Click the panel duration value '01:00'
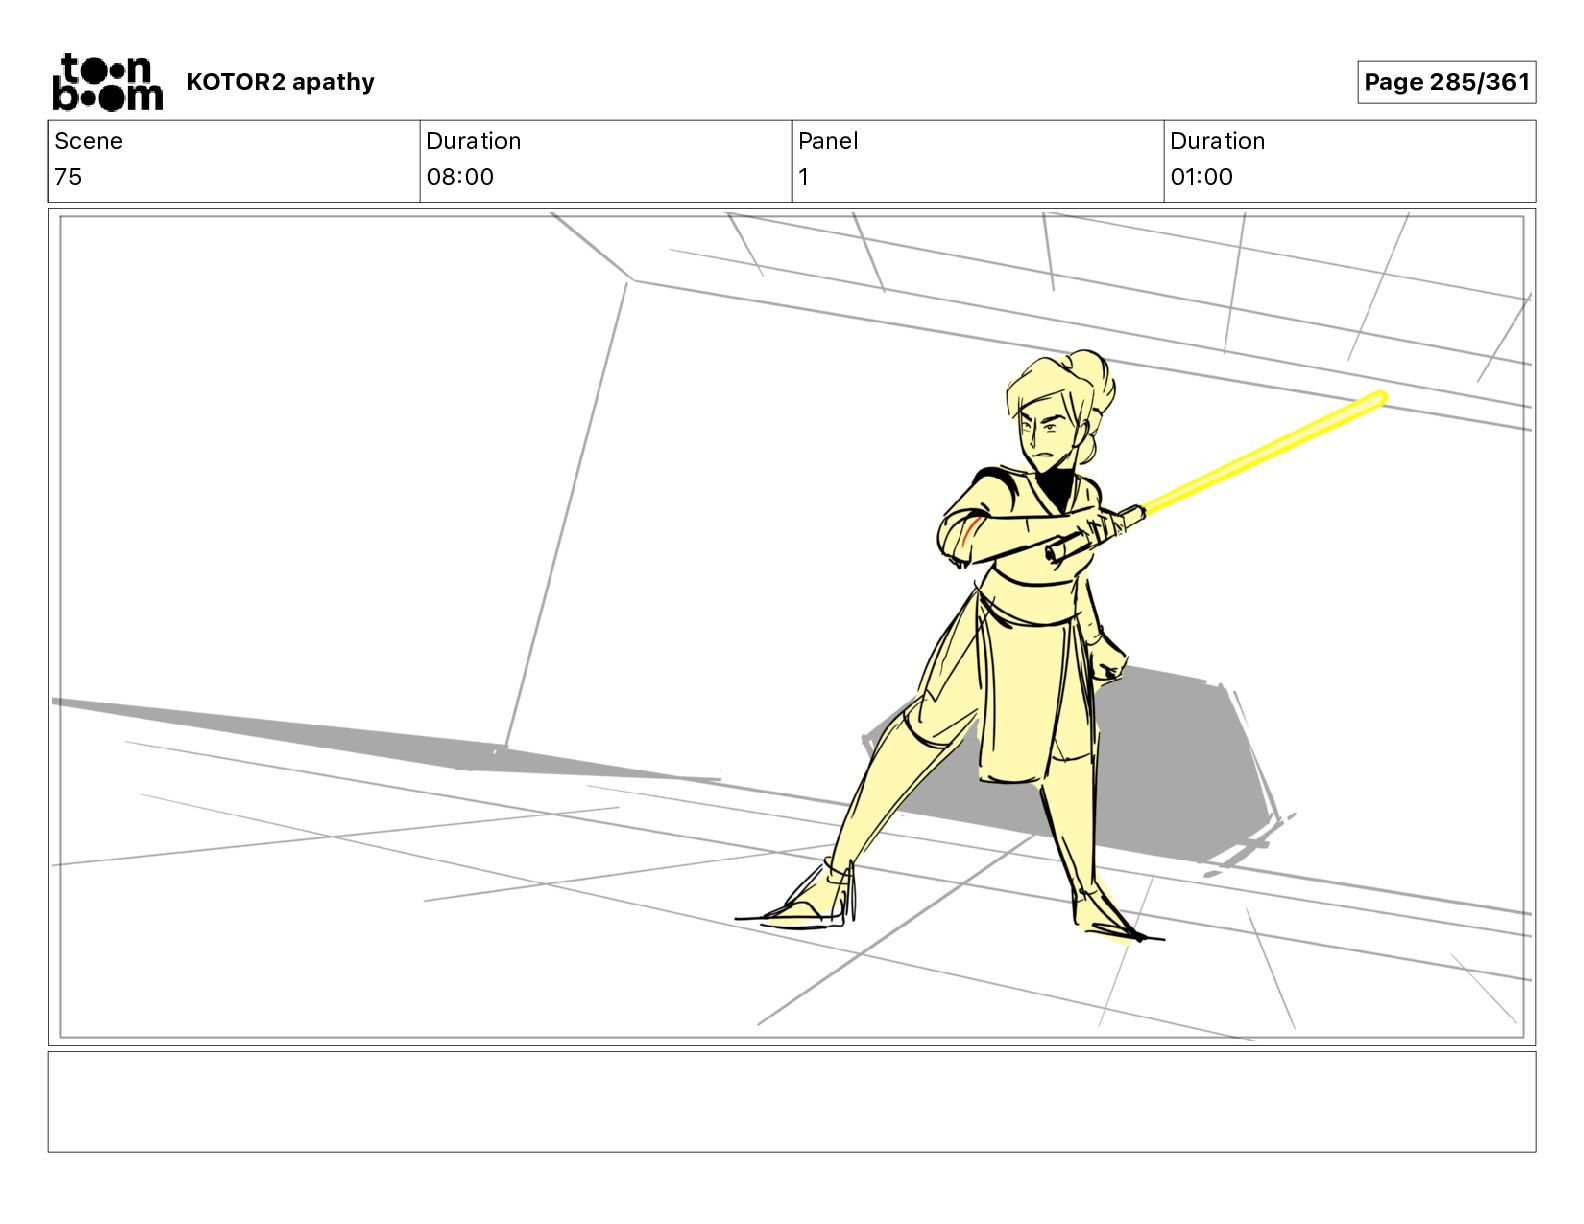 (x=1201, y=177)
